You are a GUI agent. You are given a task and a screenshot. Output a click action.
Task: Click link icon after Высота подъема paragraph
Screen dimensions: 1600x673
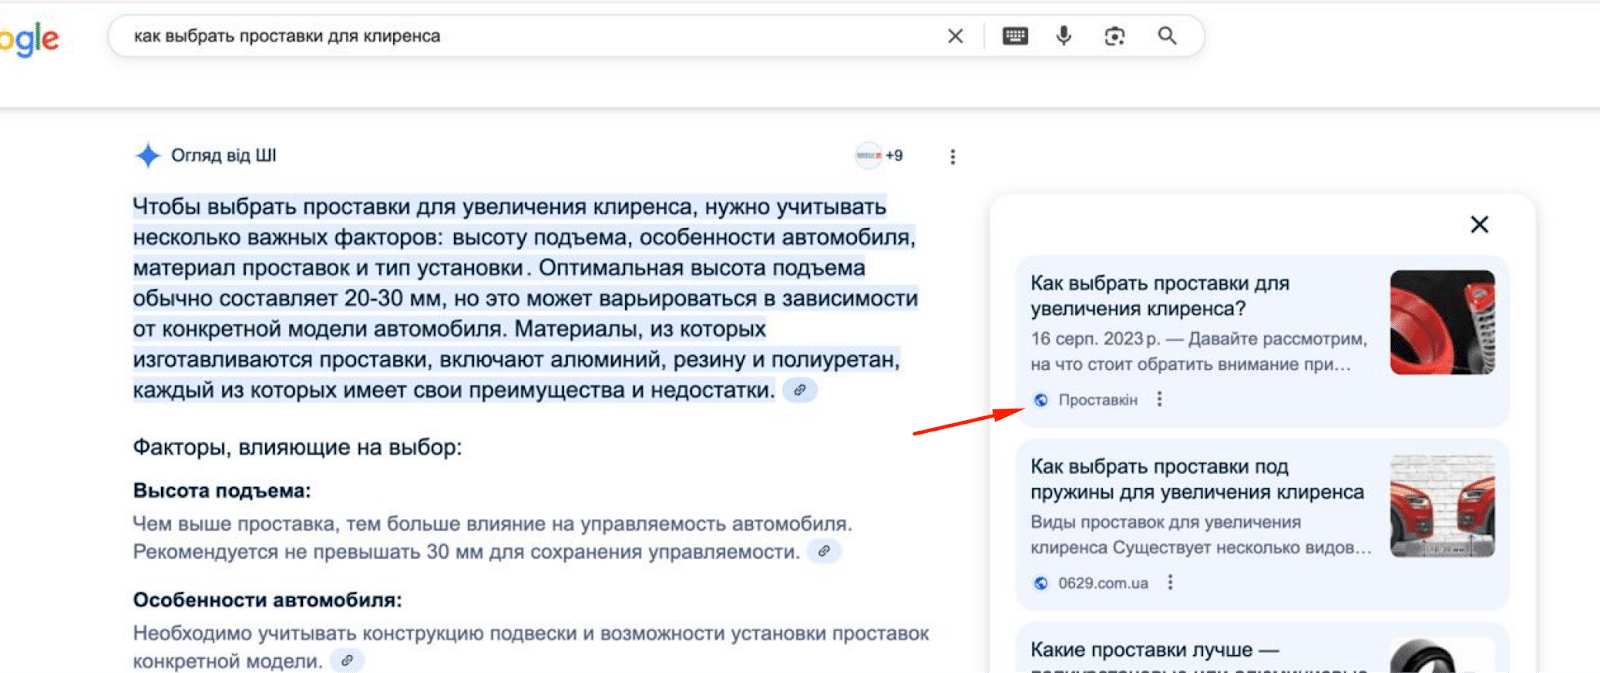click(x=824, y=551)
